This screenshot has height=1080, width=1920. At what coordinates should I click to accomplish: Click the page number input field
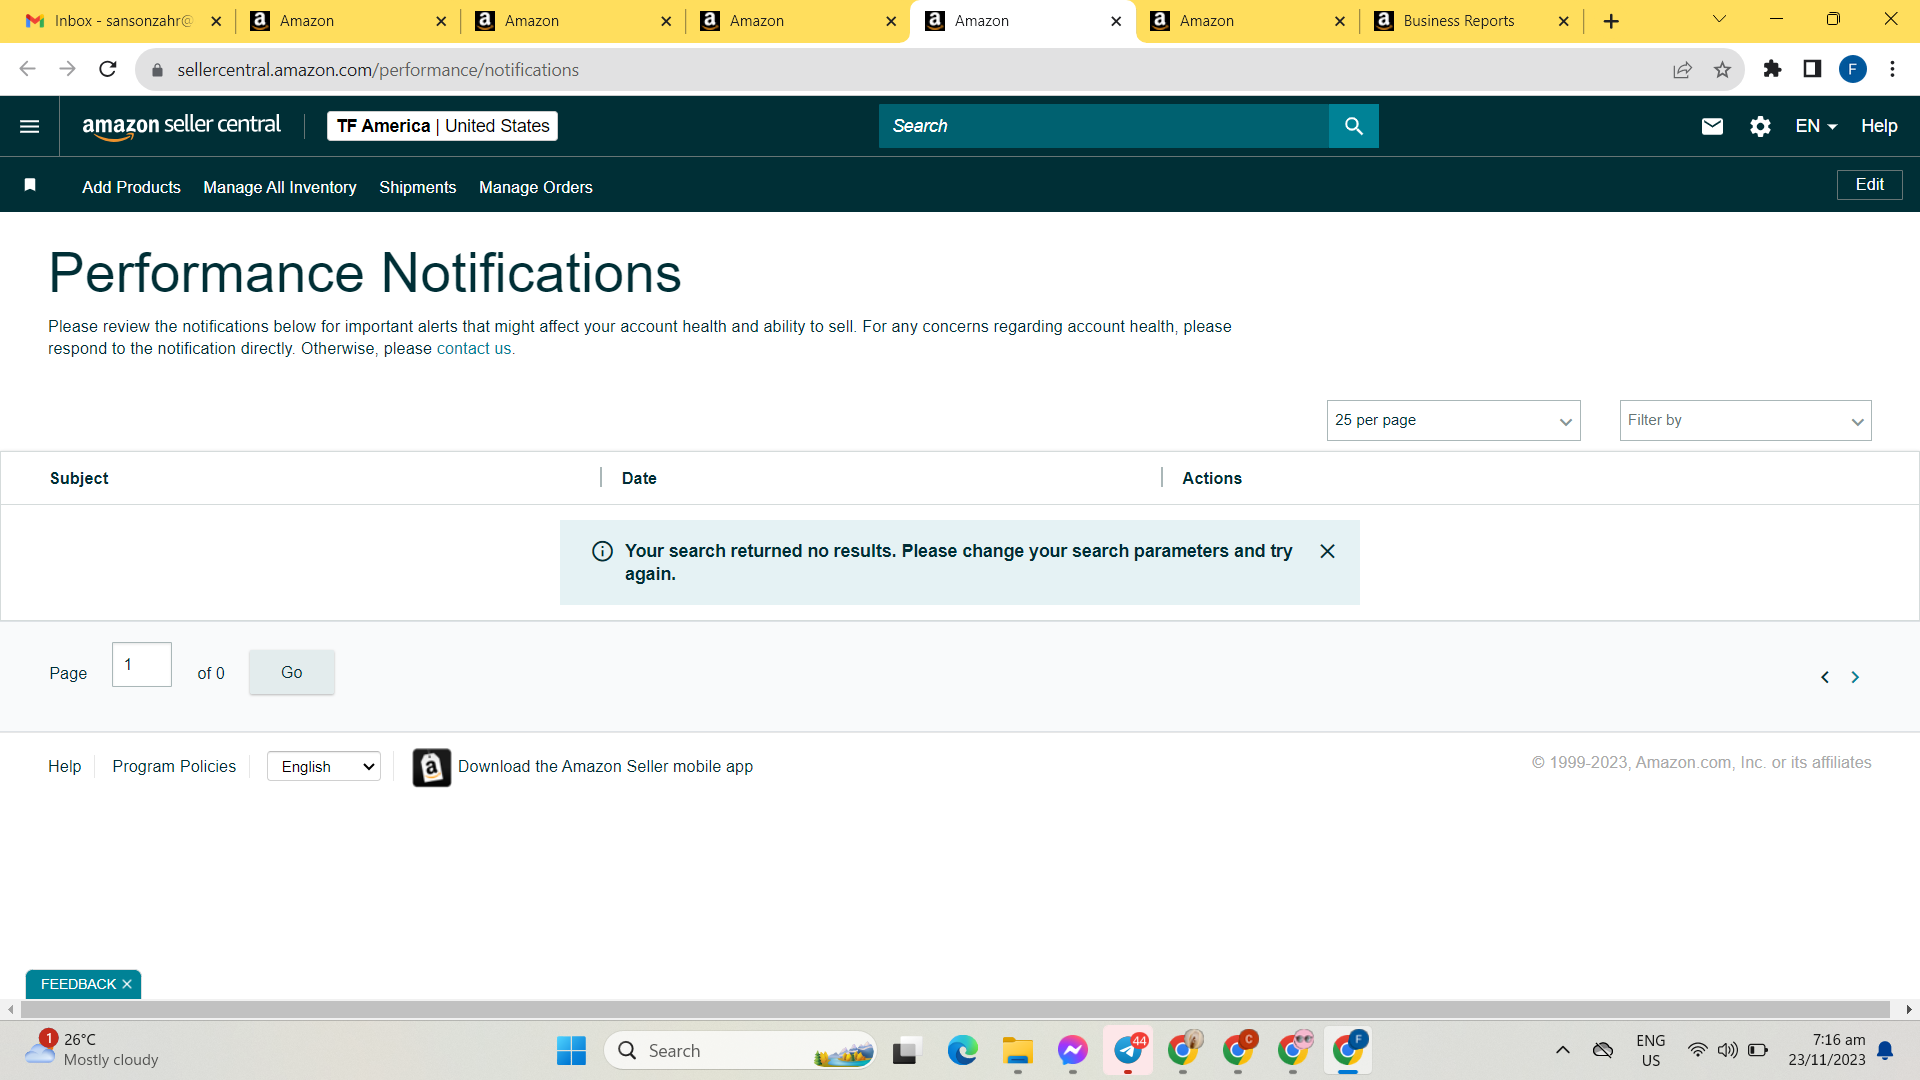pyautogui.click(x=142, y=665)
